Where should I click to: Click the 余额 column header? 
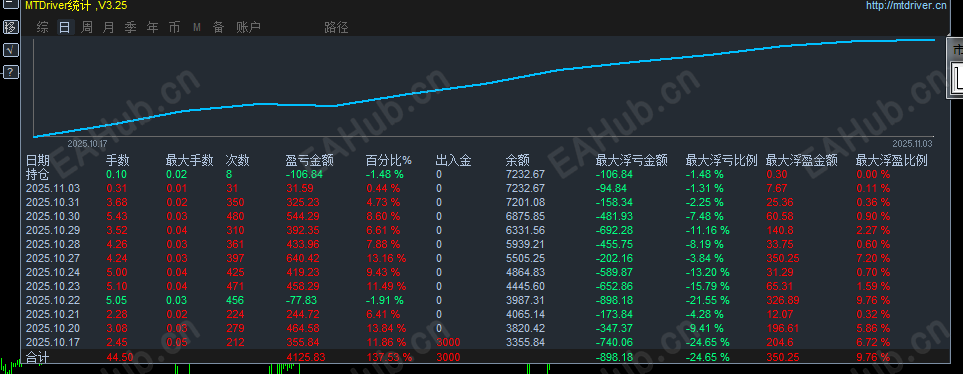[517, 161]
